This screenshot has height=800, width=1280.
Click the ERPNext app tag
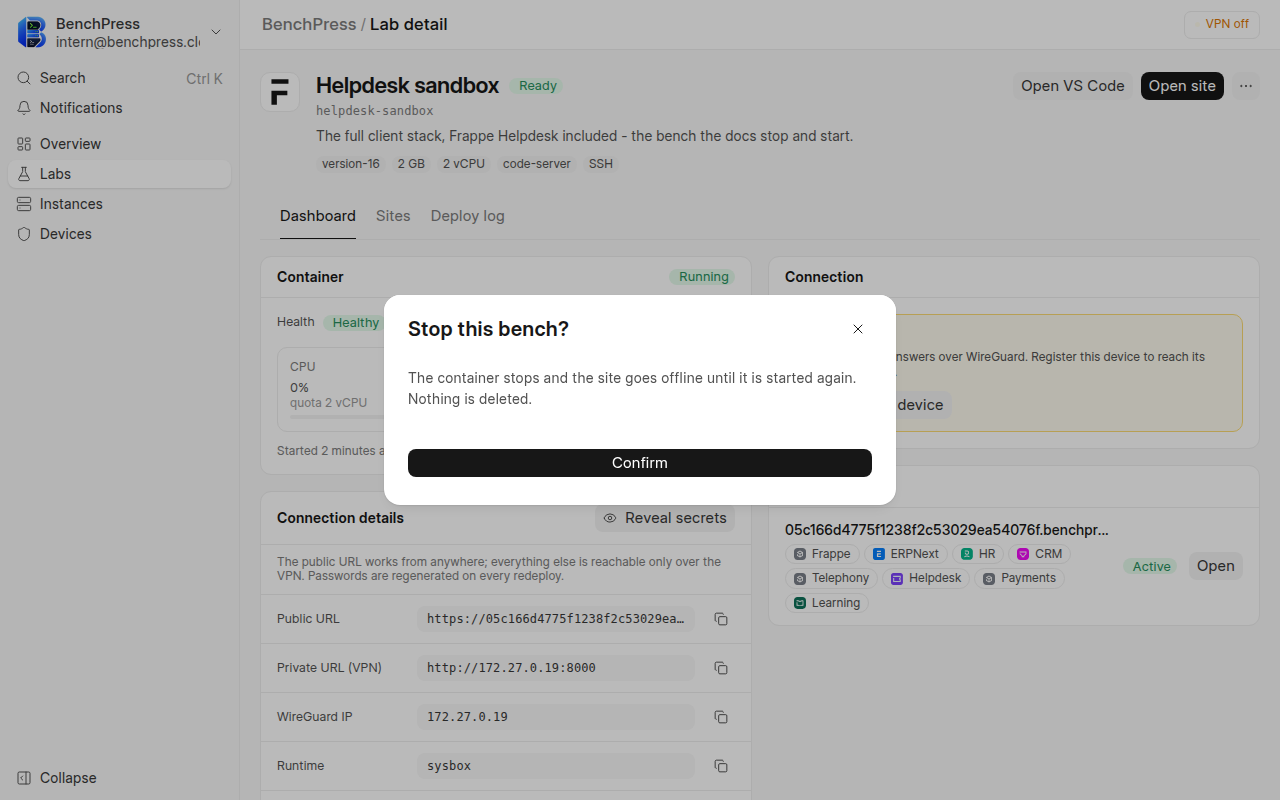(x=906, y=554)
